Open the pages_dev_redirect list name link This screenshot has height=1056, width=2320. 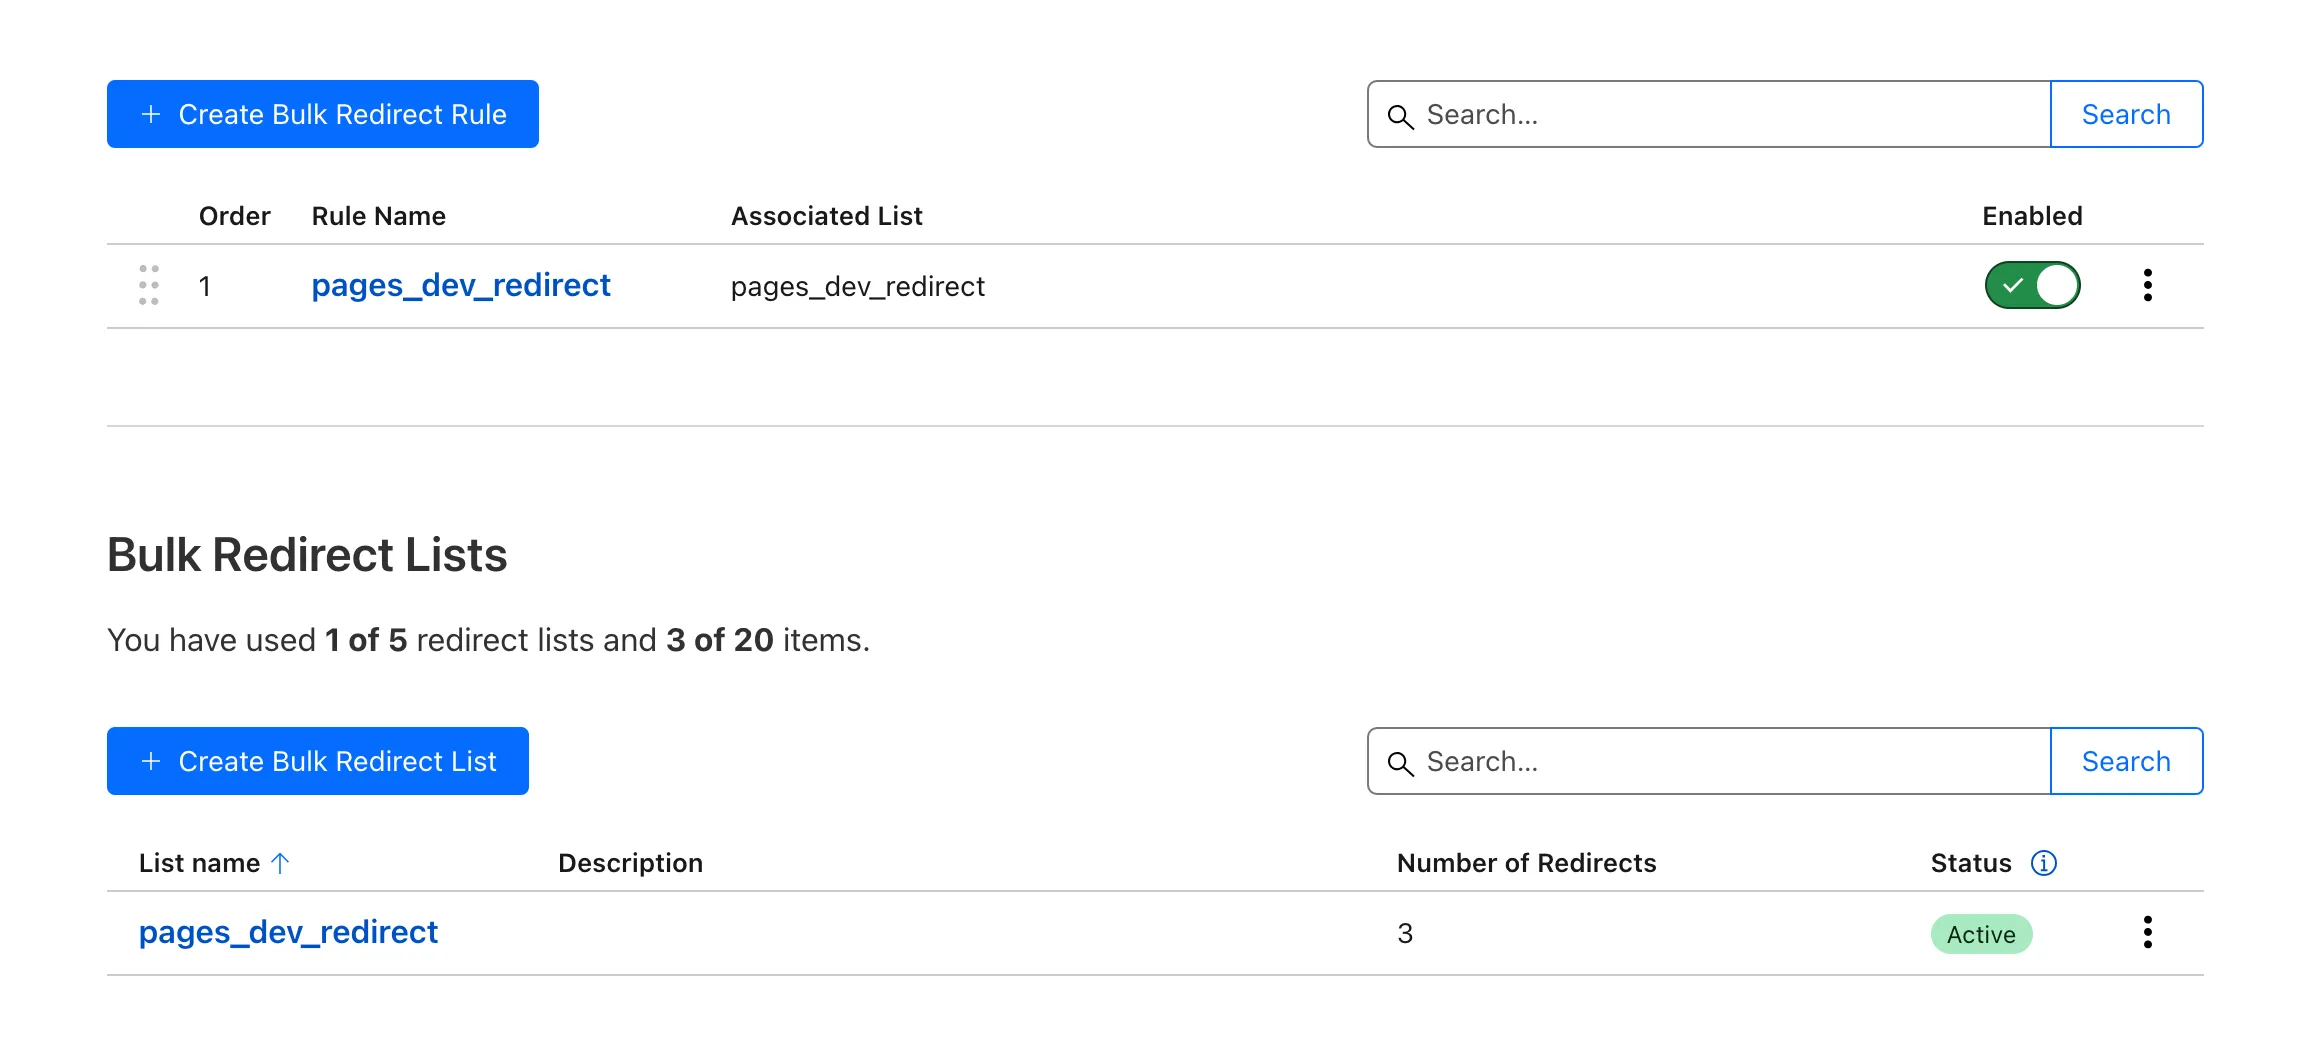point(288,932)
